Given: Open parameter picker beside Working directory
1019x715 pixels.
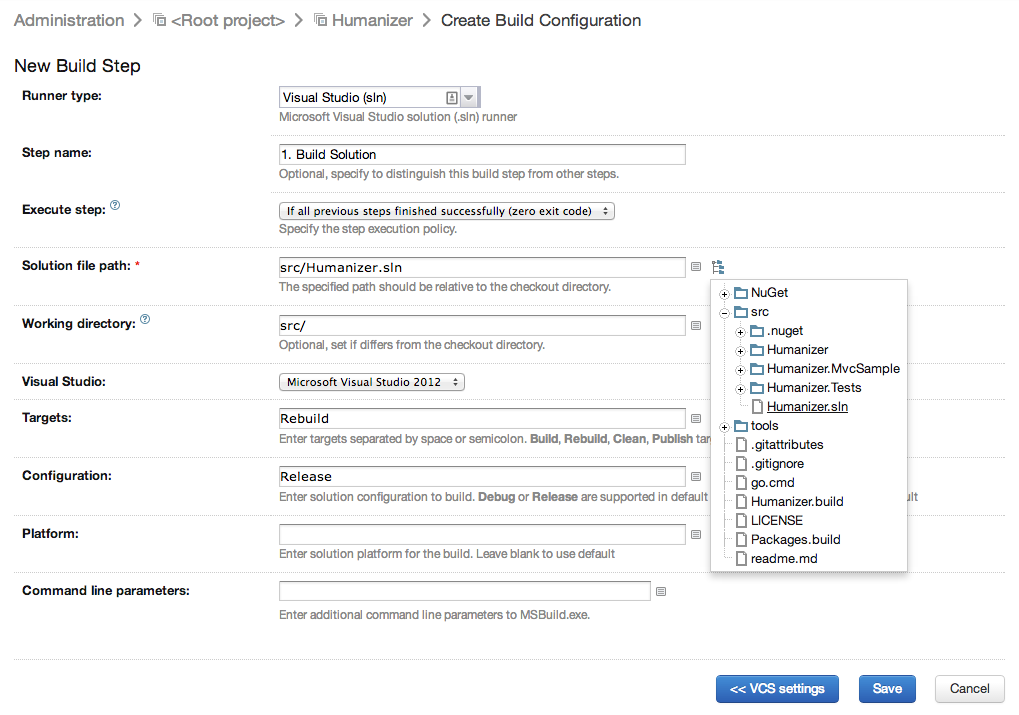Looking at the screenshot, I should click(x=696, y=326).
